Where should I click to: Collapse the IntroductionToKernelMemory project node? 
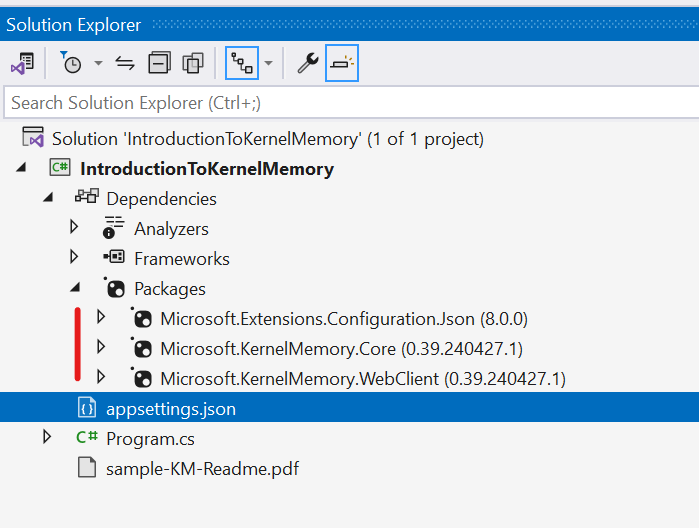tap(22, 169)
